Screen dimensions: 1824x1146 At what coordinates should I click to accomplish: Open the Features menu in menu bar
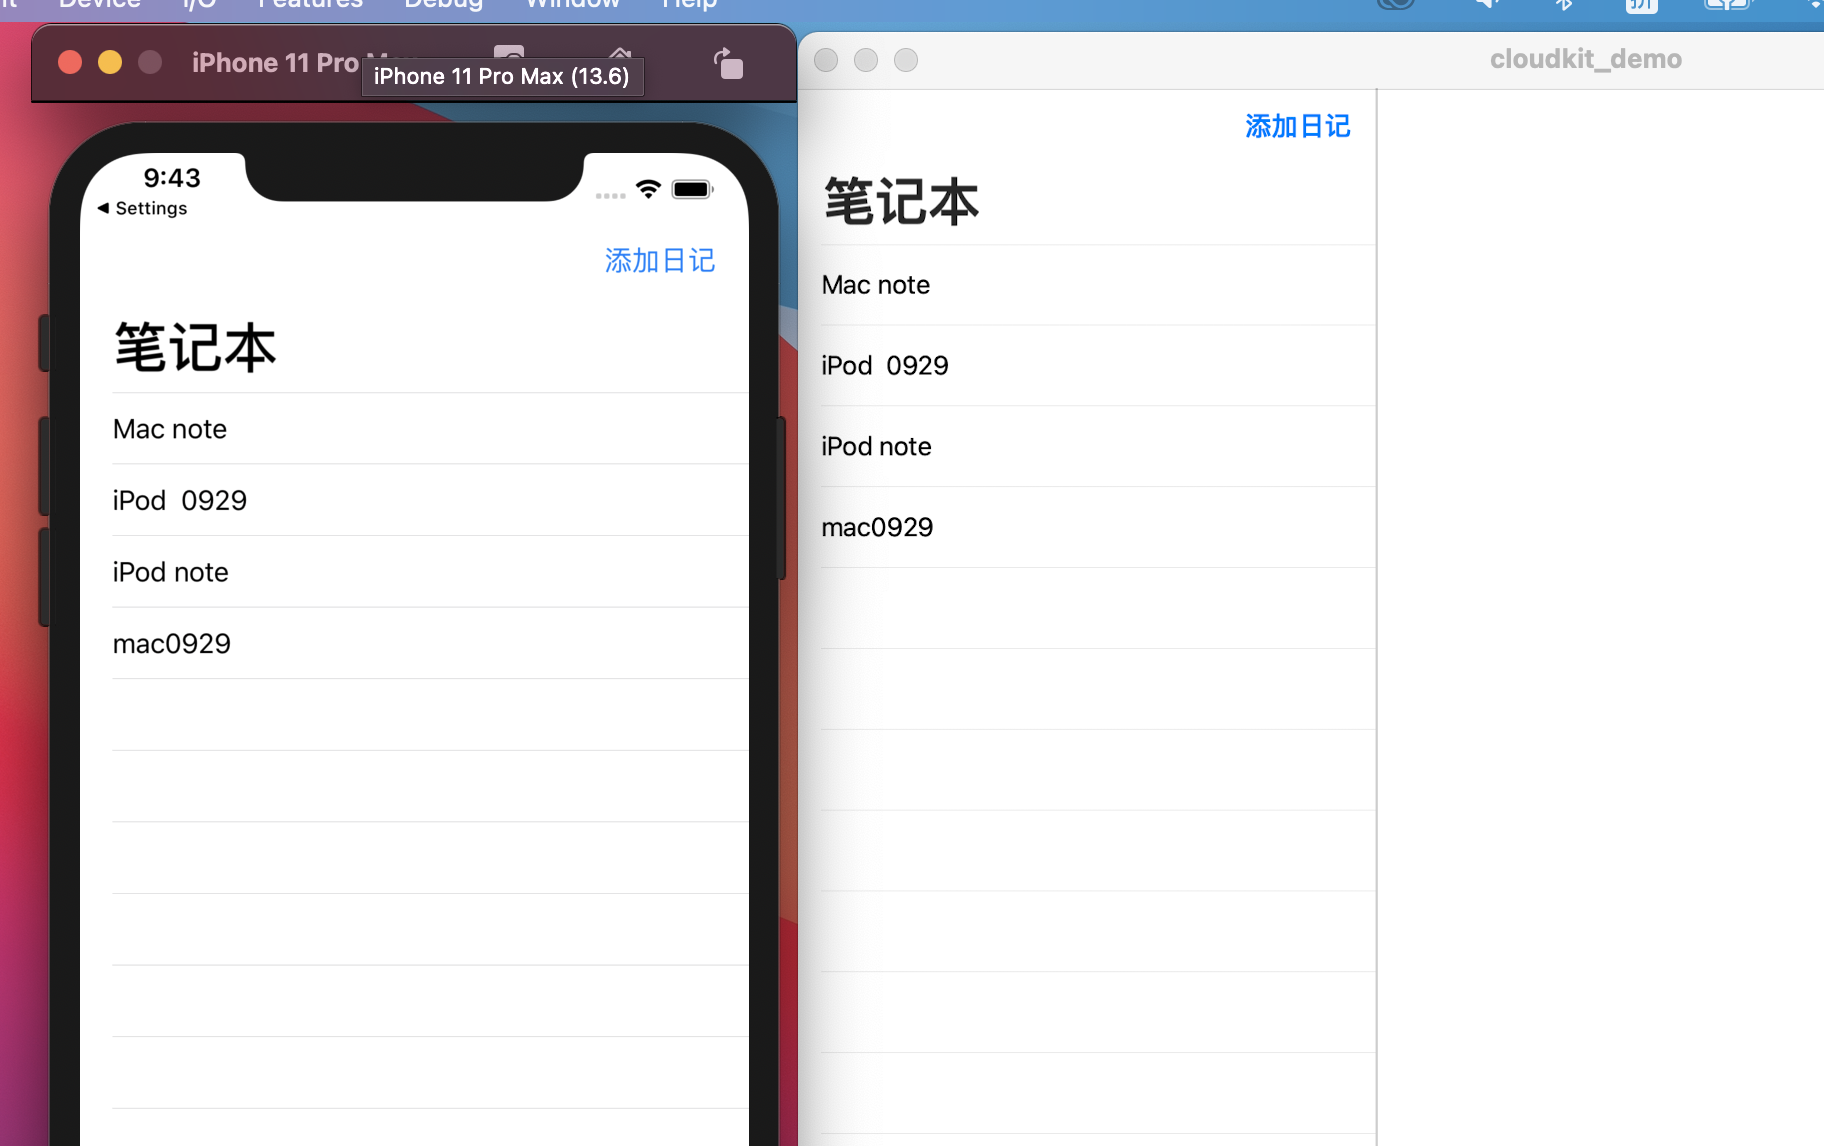pos(310,5)
